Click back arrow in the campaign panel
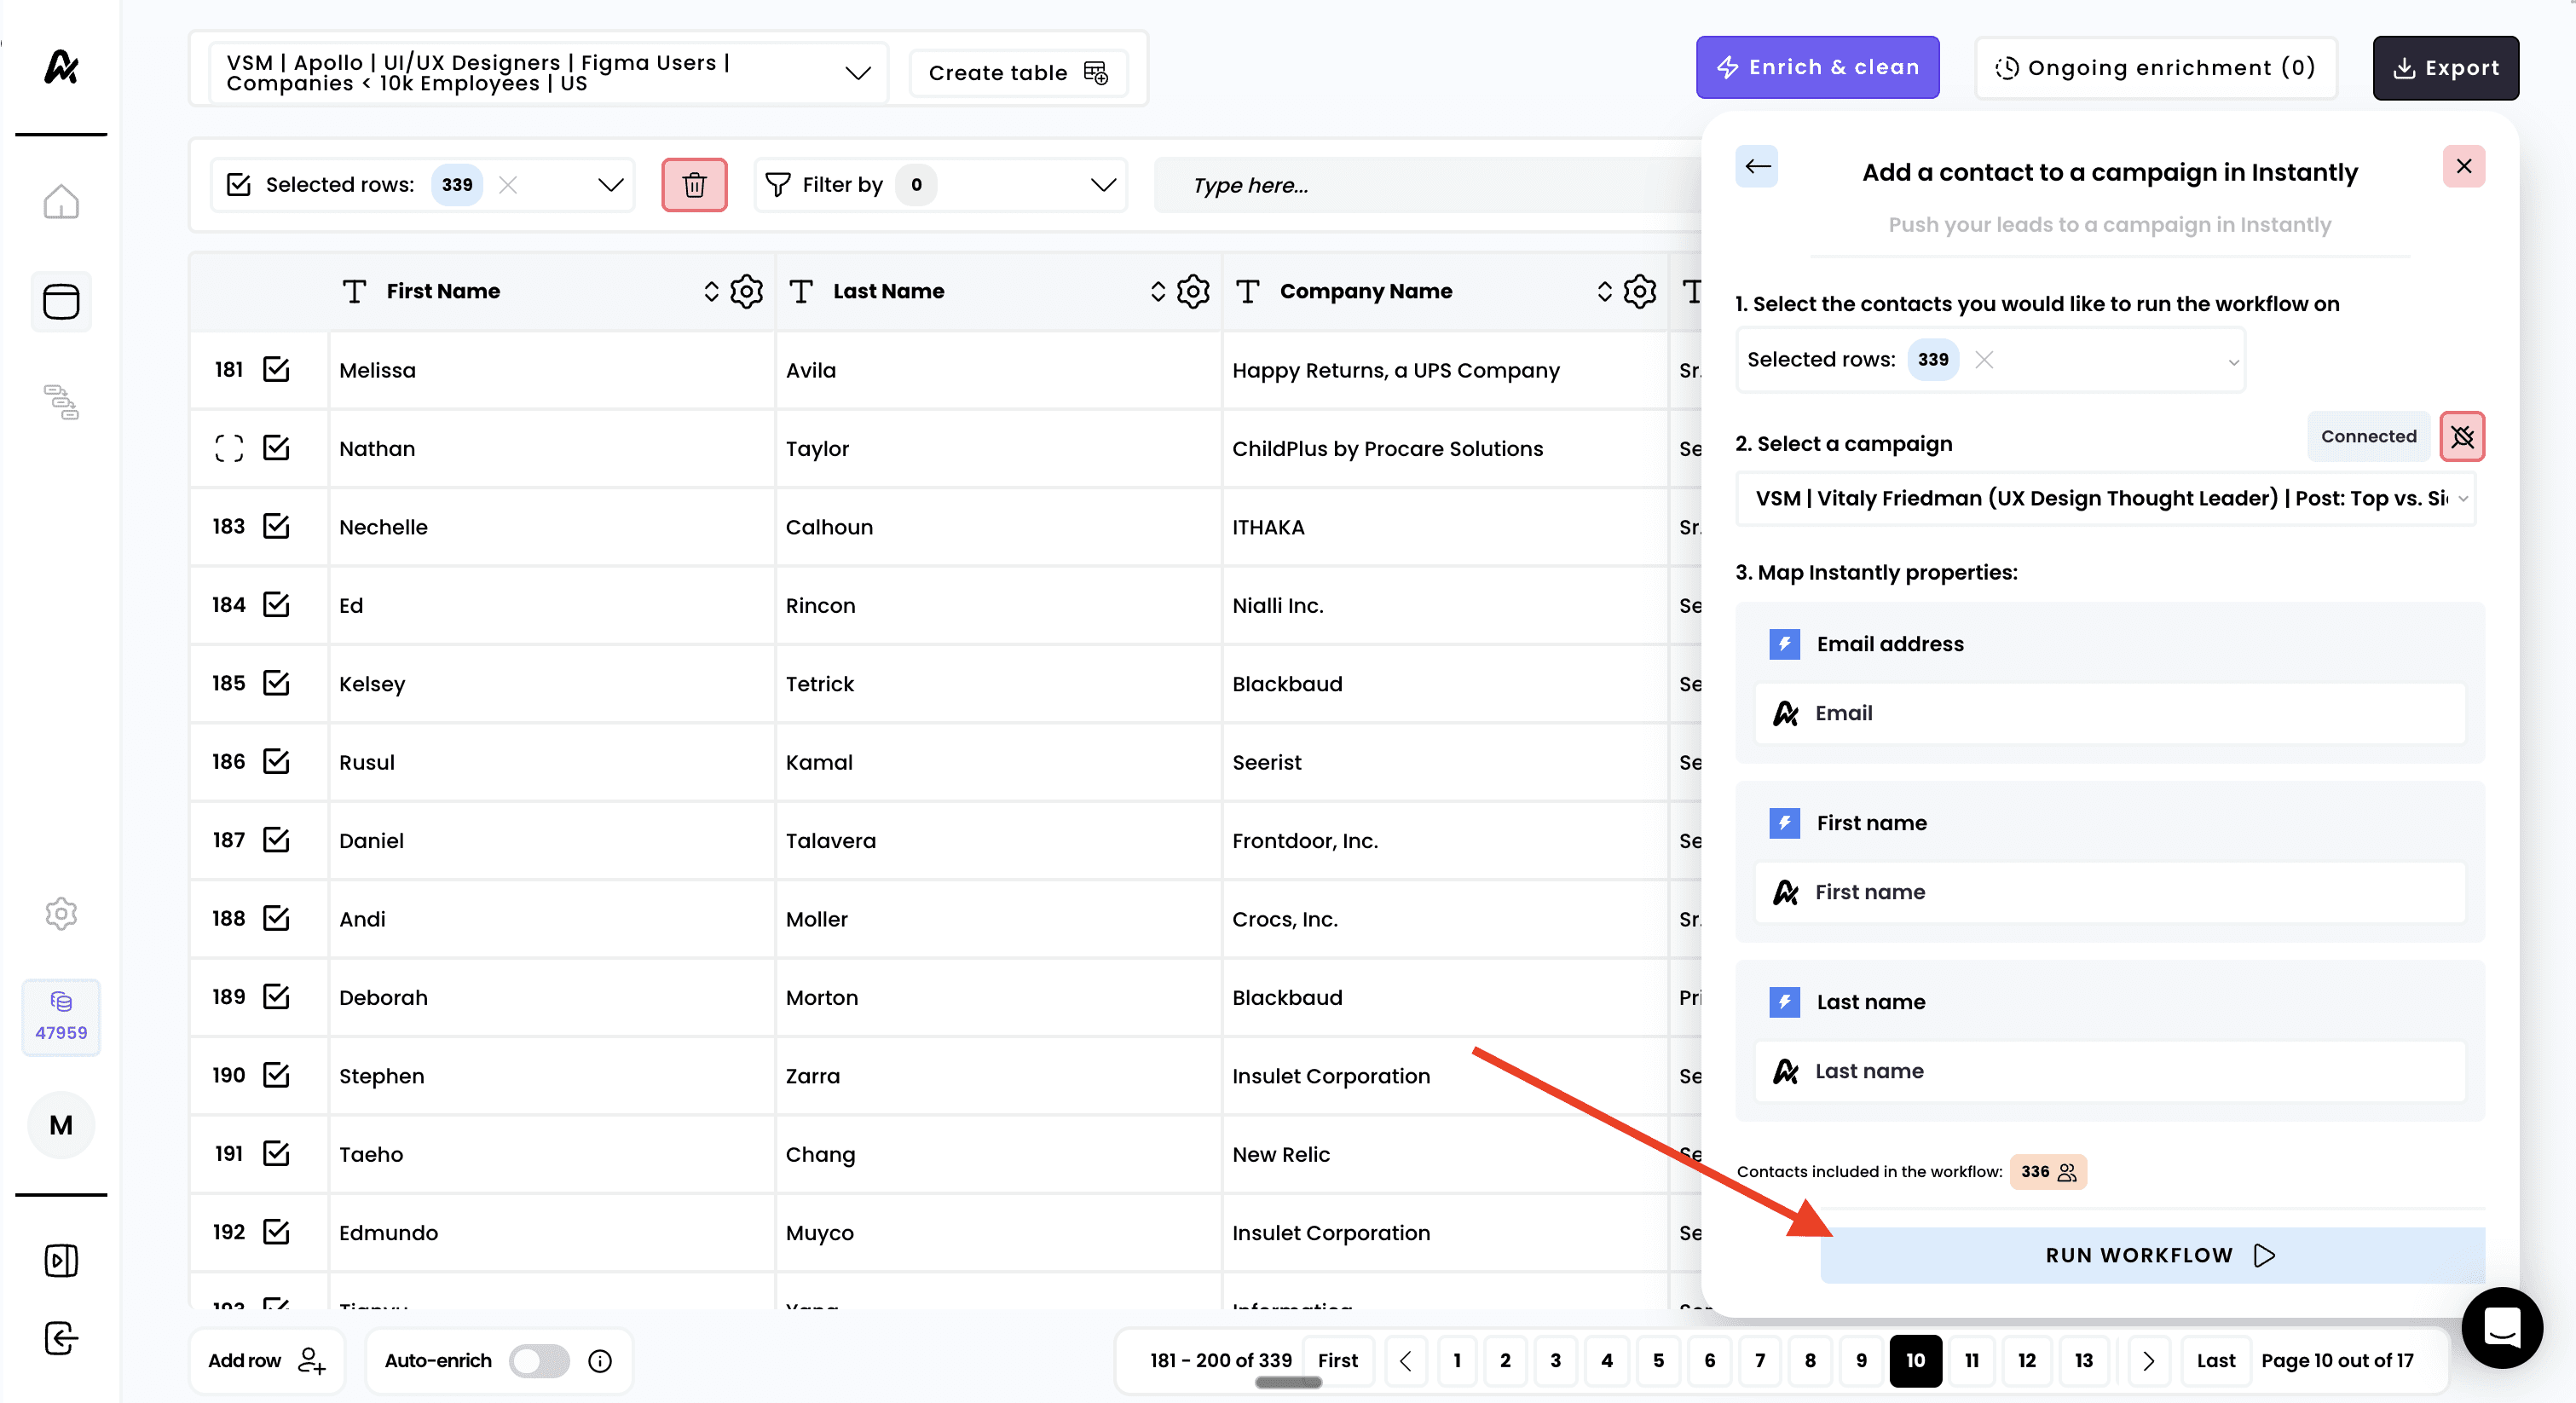This screenshot has width=2576, height=1403. [x=1757, y=166]
